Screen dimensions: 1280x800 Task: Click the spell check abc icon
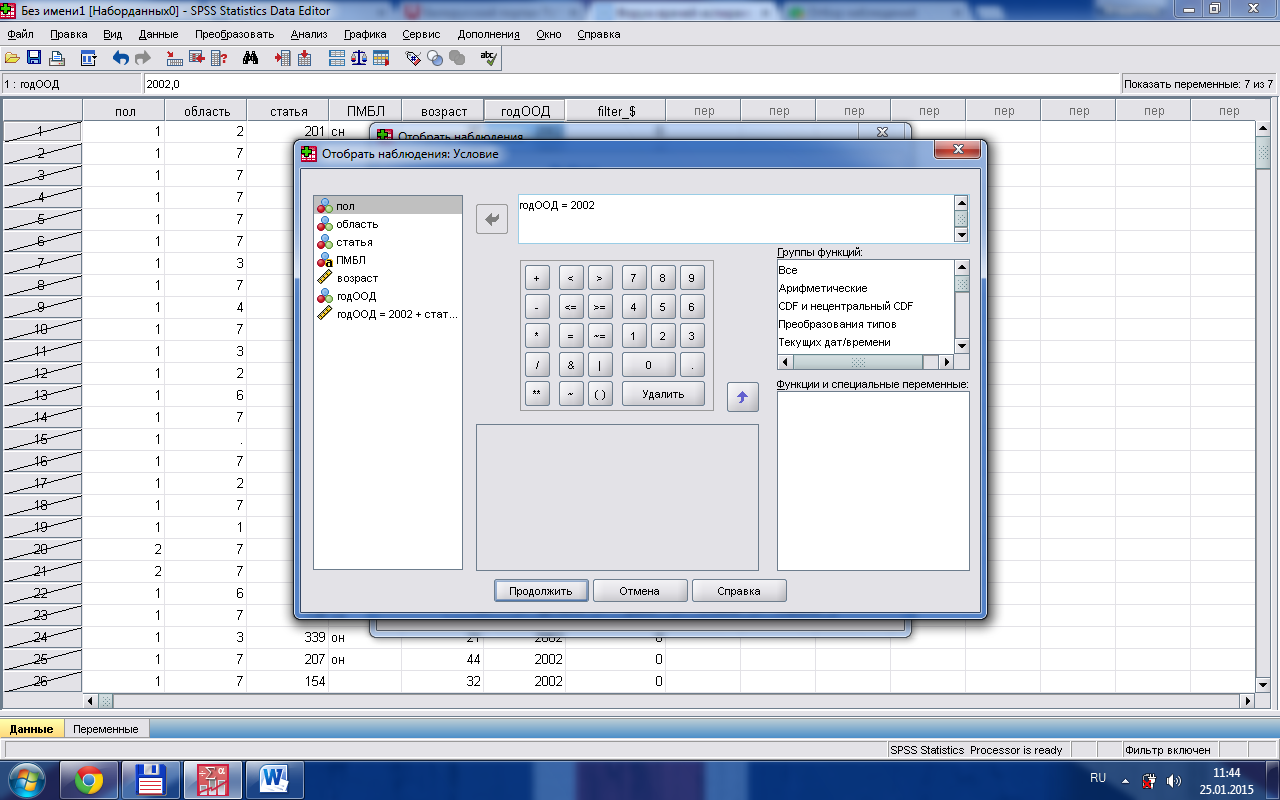[x=488, y=58]
